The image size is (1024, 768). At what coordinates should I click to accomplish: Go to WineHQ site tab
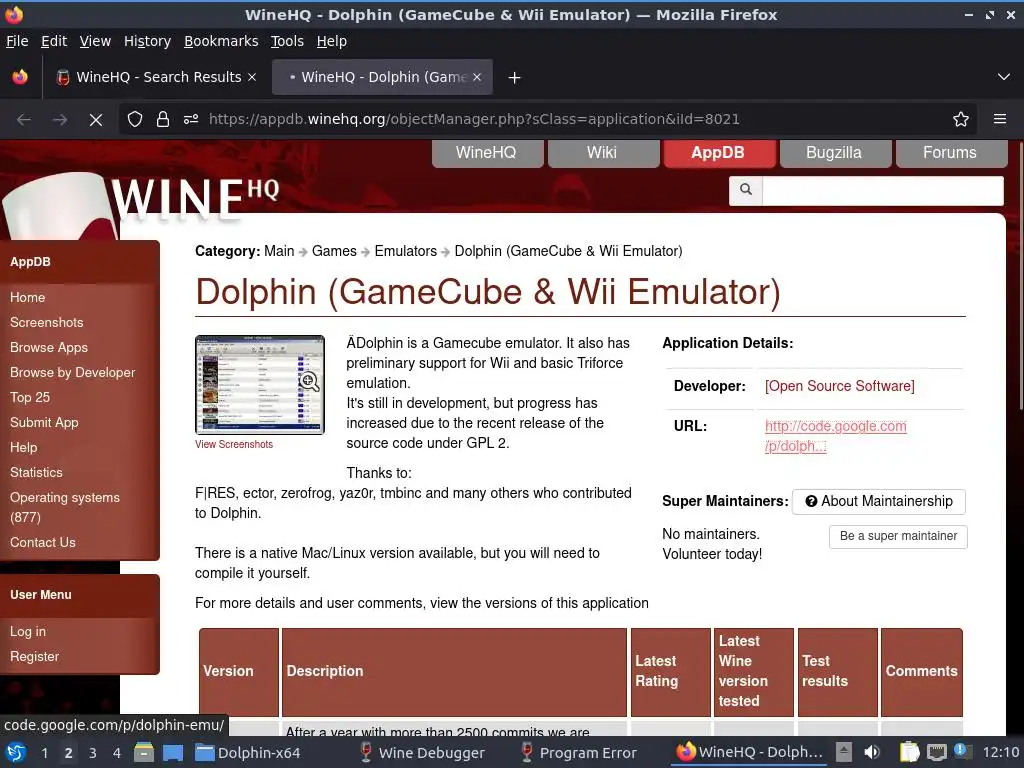(487, 153)
